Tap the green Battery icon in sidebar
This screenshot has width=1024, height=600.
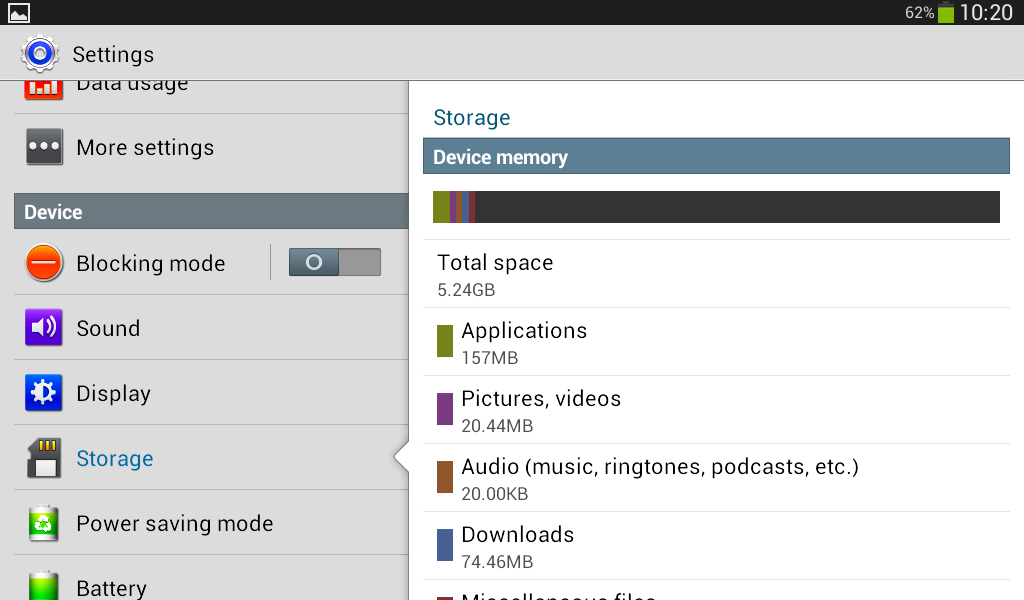44,584
